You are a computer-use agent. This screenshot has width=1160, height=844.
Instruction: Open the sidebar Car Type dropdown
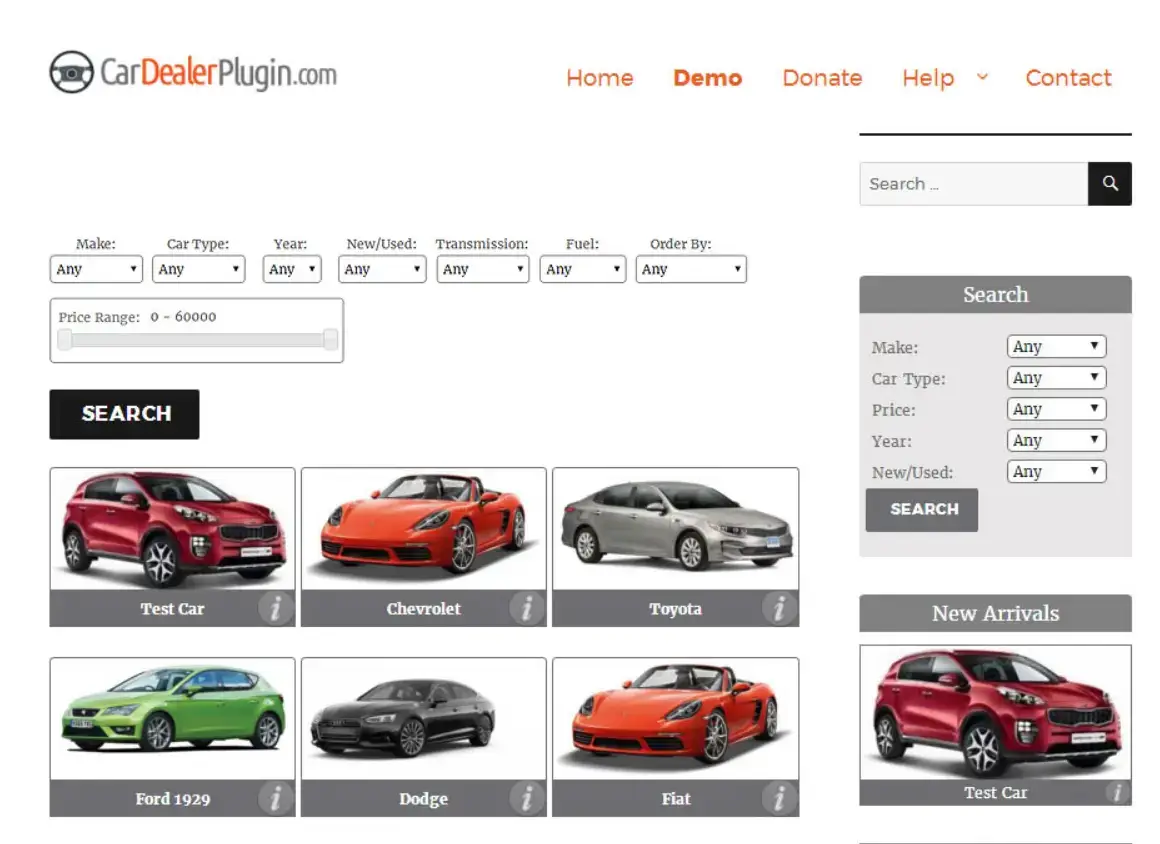click(x=1055, y=377)
